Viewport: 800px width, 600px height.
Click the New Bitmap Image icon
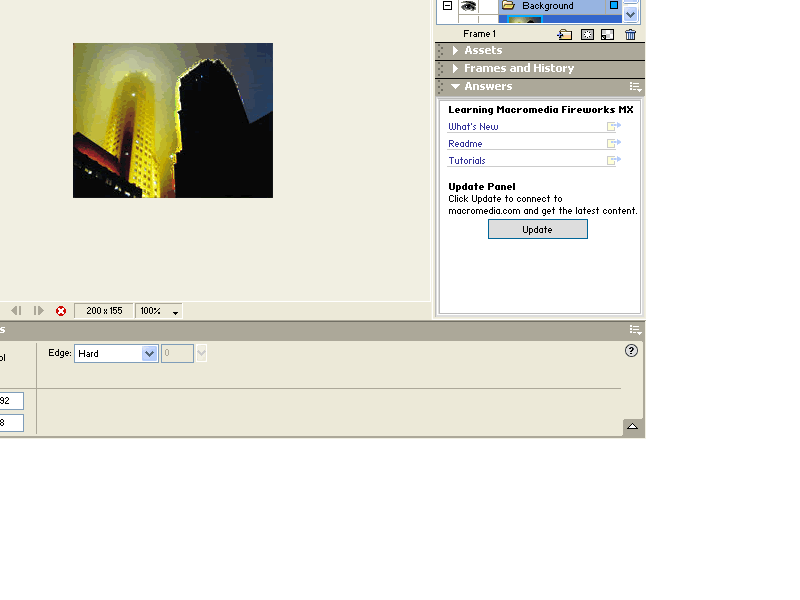point(607,34)
